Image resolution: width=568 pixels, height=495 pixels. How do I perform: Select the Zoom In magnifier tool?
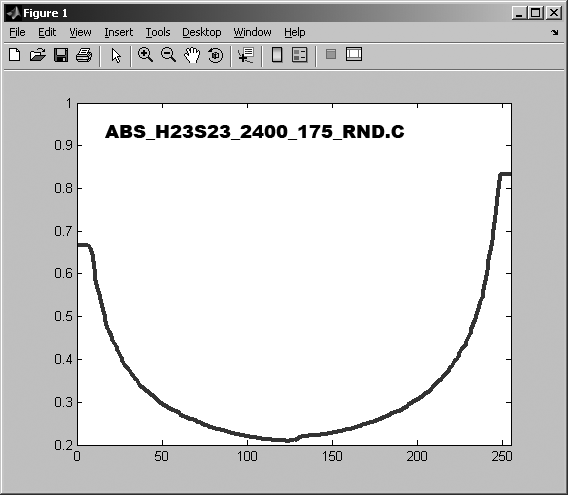tap(145, 55)
